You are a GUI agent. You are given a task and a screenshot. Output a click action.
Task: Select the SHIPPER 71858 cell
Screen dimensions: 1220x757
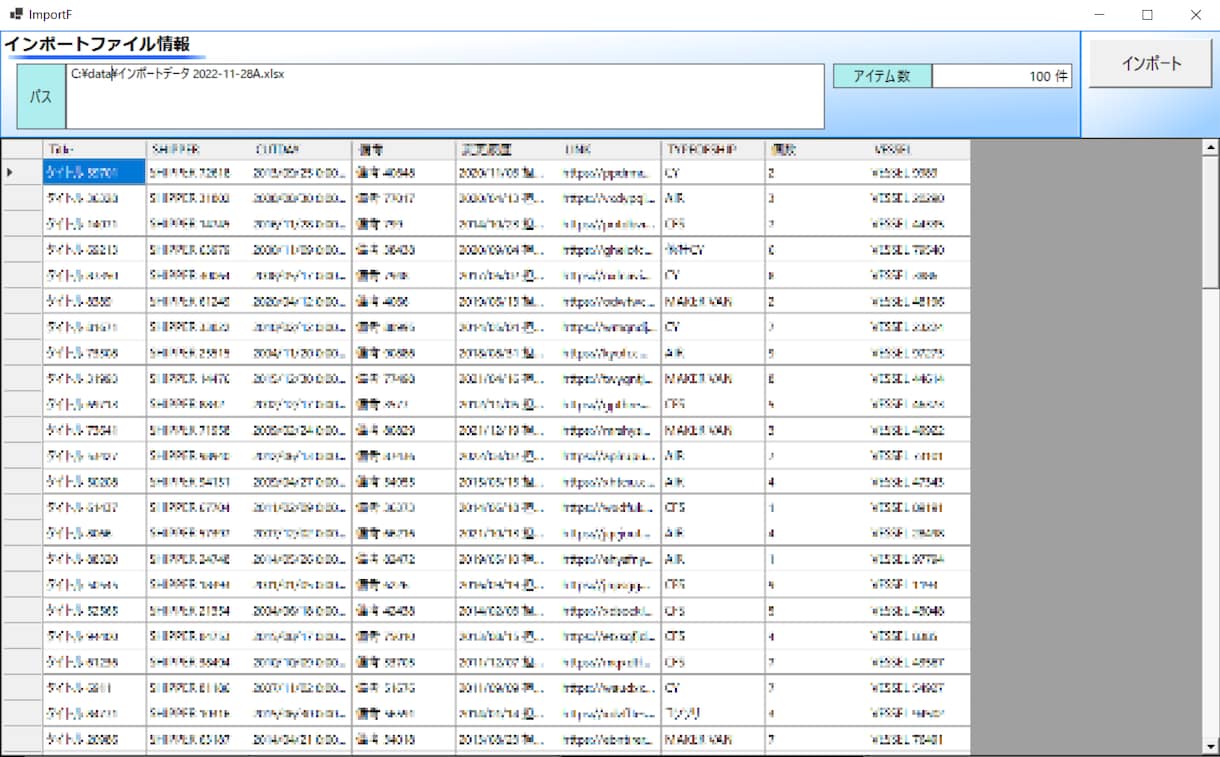tap(197, 430)
